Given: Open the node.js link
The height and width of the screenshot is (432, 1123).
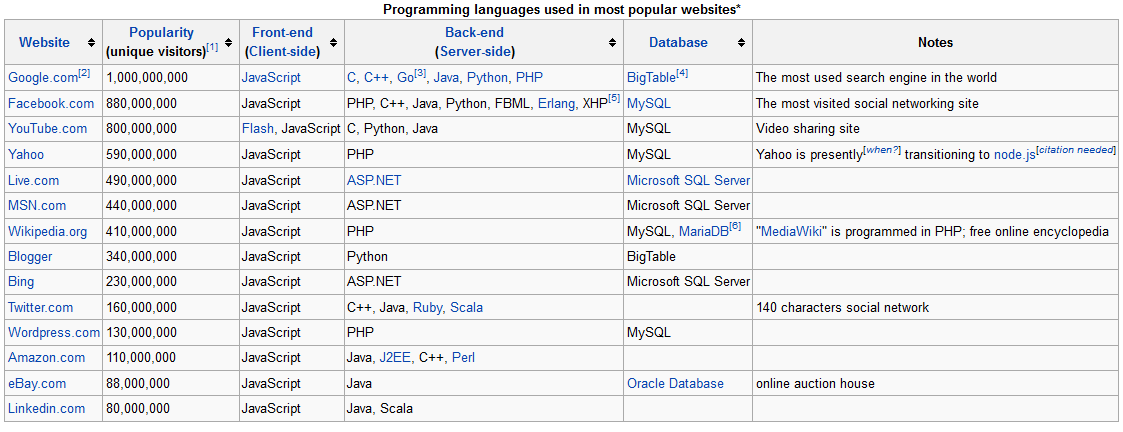Looking at the screenshot, I should point(1015,154).
